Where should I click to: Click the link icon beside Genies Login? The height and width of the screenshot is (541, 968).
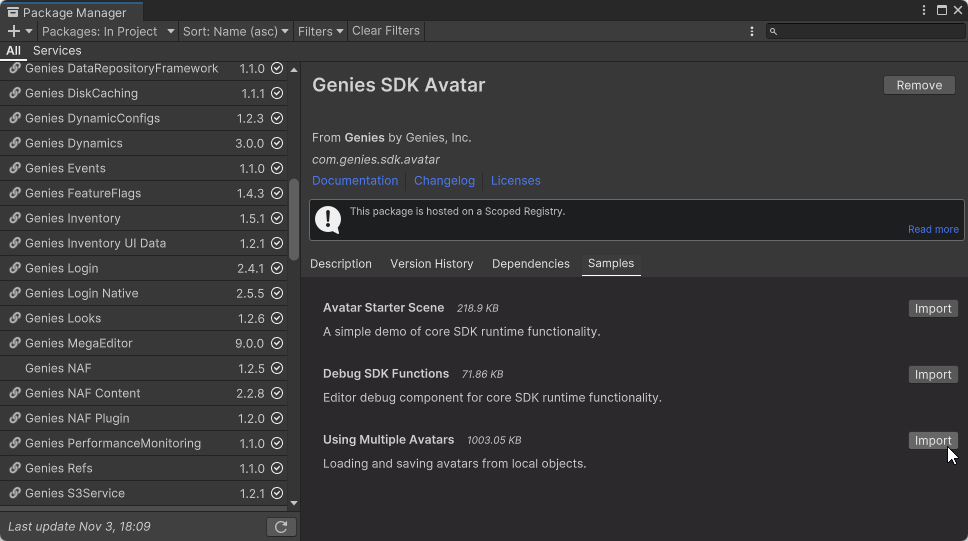point(15,268)
